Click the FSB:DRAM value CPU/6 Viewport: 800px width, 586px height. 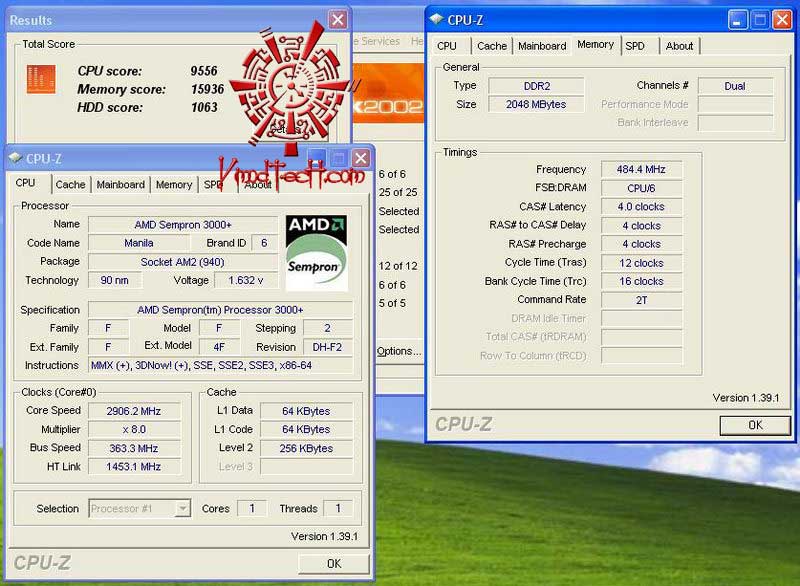tap(641, 188)
